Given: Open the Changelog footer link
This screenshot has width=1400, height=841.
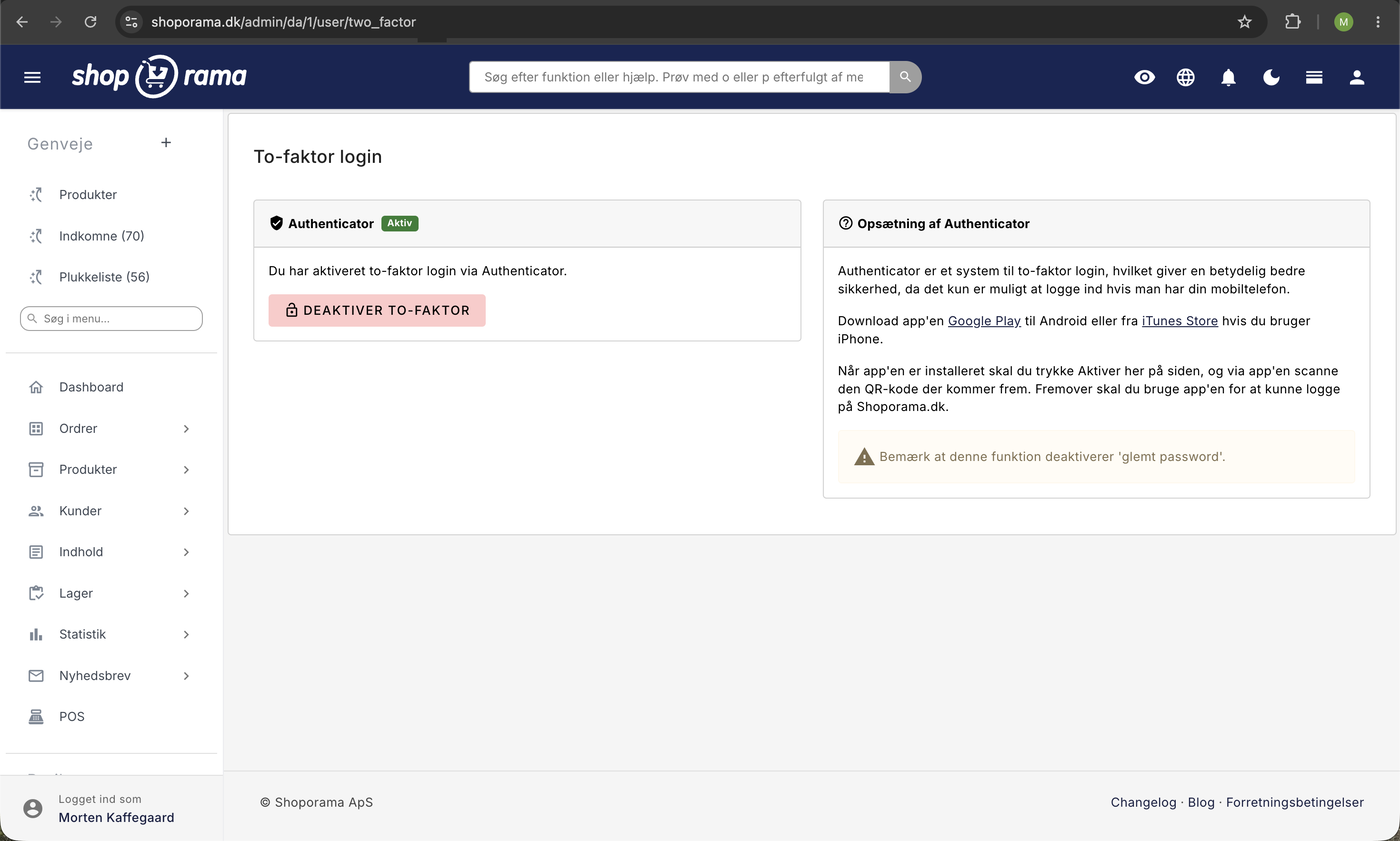Looking at the screenshot, I should tap(1143, 802).
